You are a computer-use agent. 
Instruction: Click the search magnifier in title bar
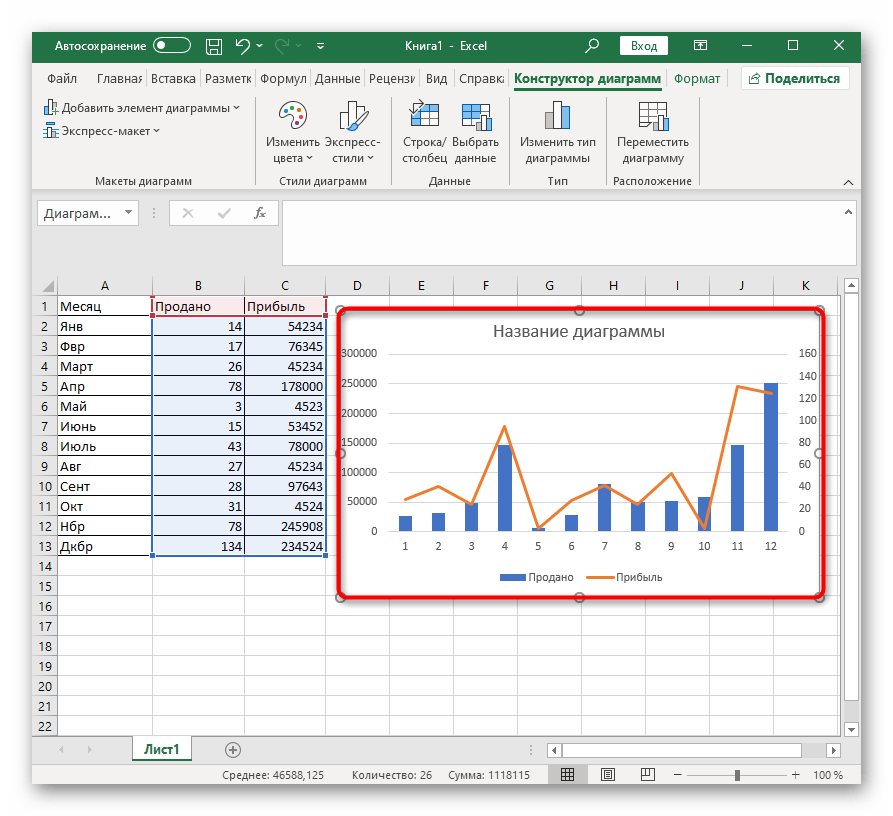point(592,46)
